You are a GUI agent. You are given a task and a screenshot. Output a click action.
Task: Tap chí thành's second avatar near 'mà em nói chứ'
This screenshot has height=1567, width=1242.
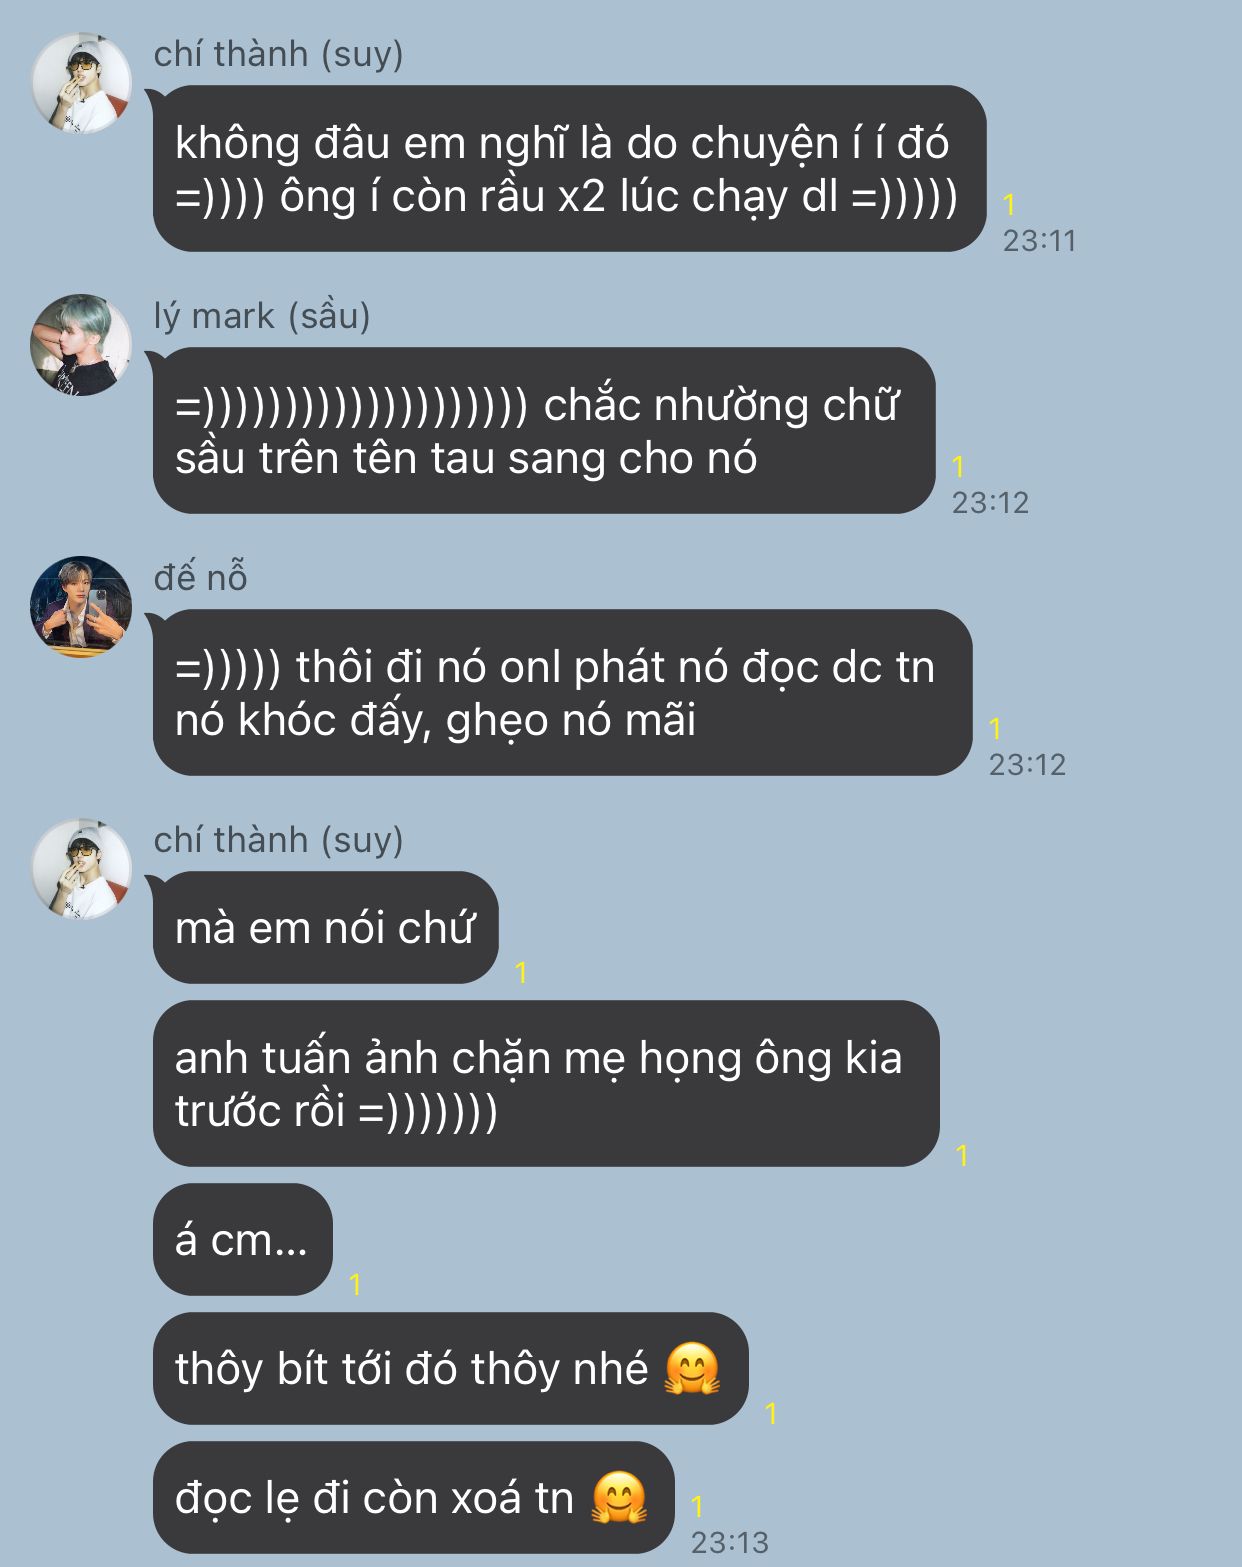click(x=81, y=869)
